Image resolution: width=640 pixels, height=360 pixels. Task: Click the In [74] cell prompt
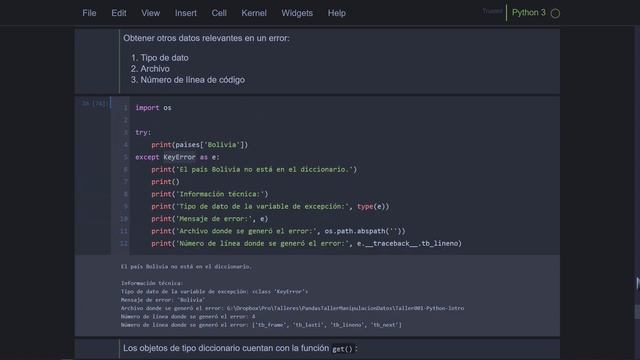click(x=94, y=104)
